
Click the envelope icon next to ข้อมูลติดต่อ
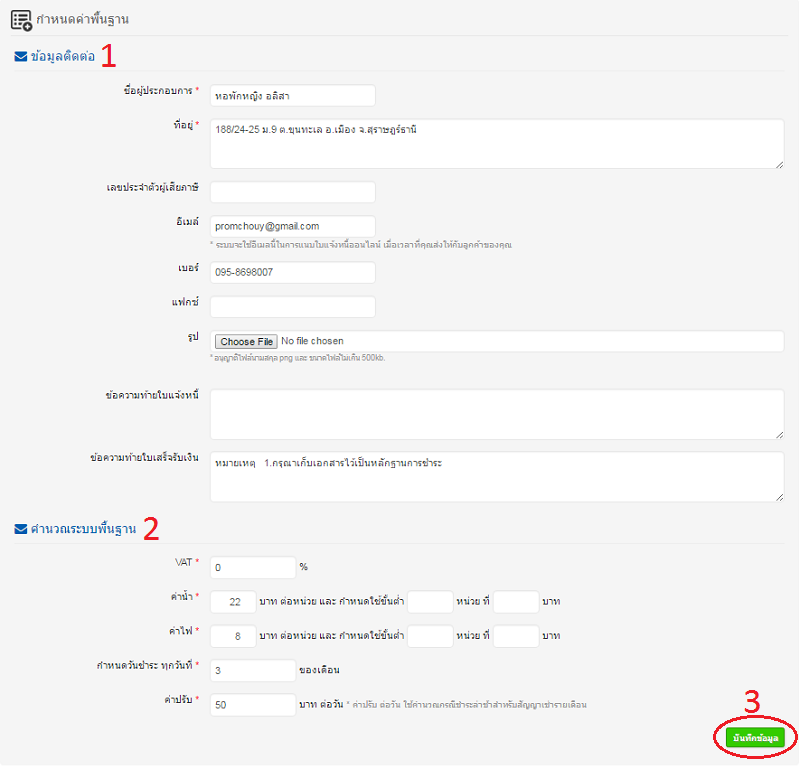(21, 57)
